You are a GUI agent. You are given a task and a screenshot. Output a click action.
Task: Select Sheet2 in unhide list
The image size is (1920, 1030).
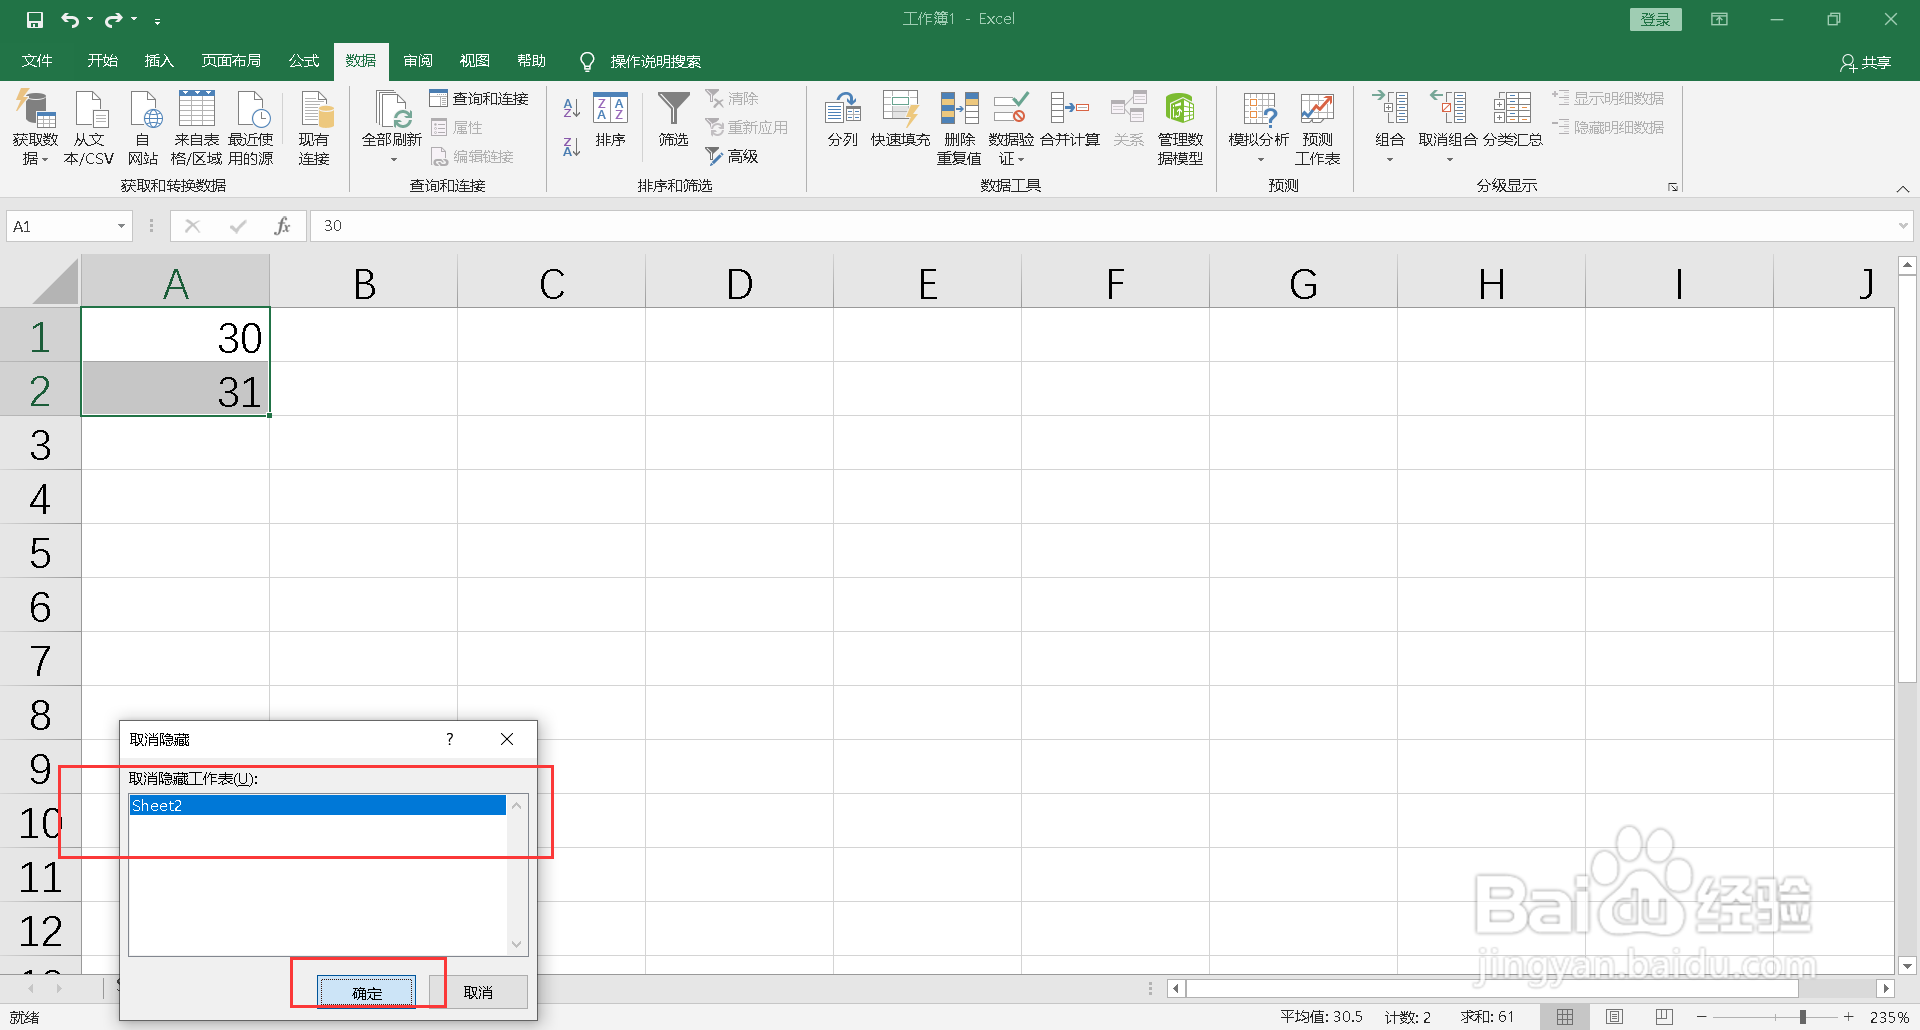(x=318, y=805)
